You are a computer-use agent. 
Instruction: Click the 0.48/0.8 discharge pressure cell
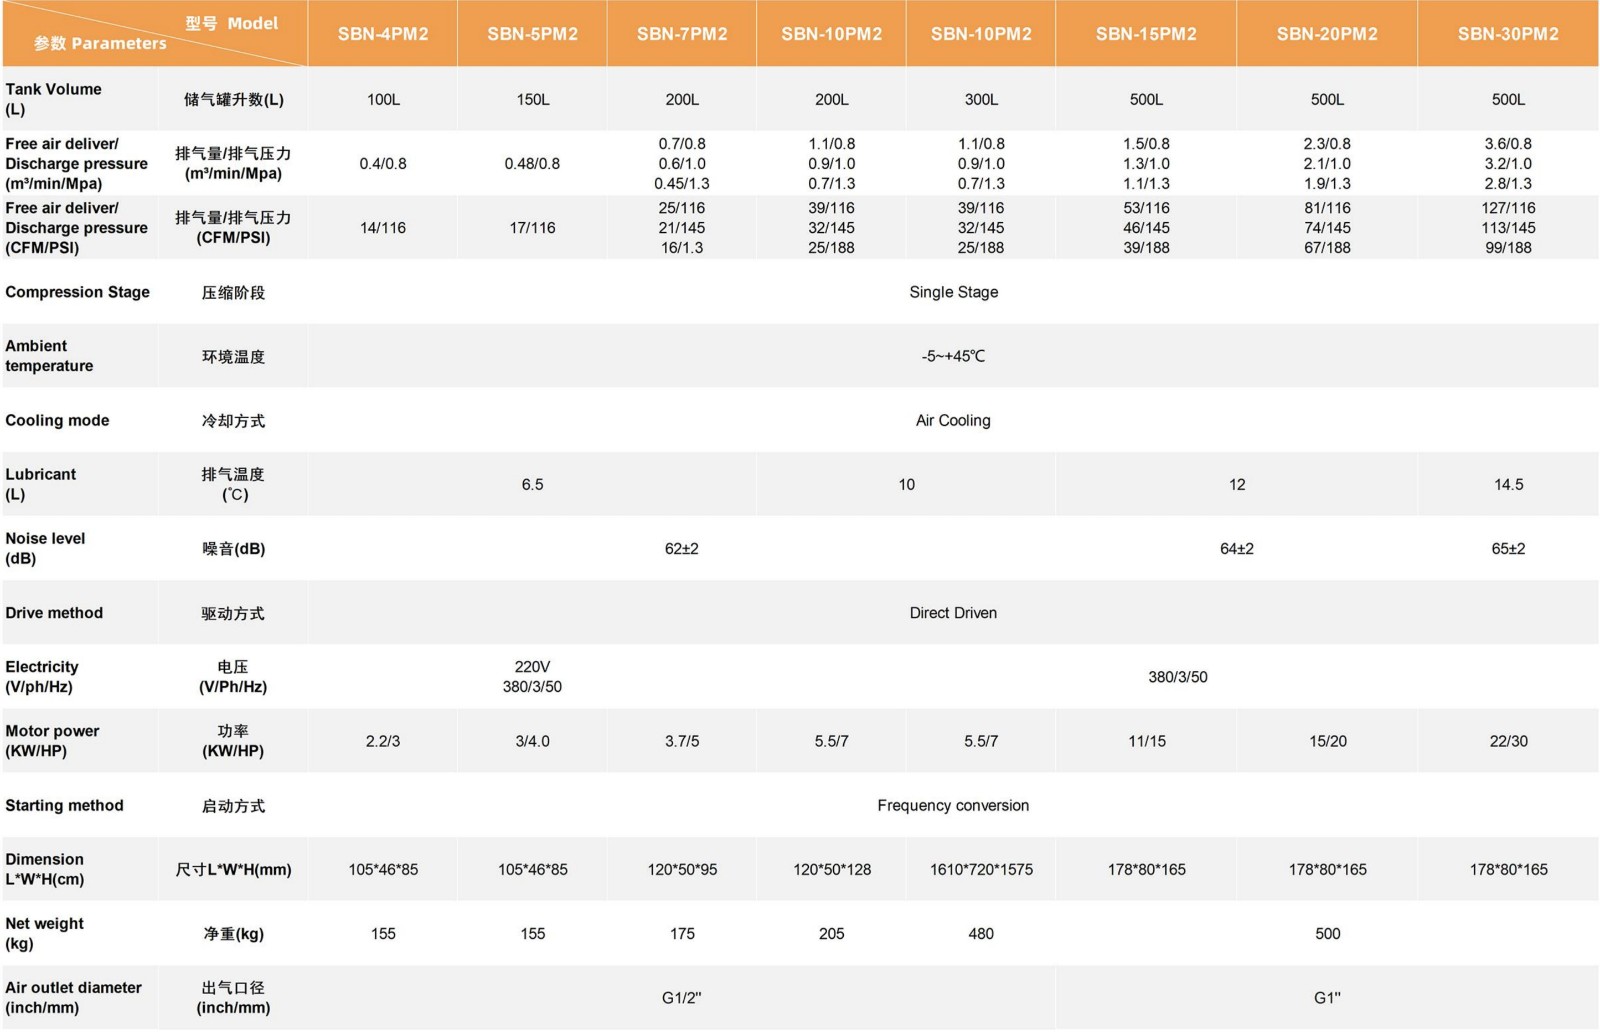(532, 164)
